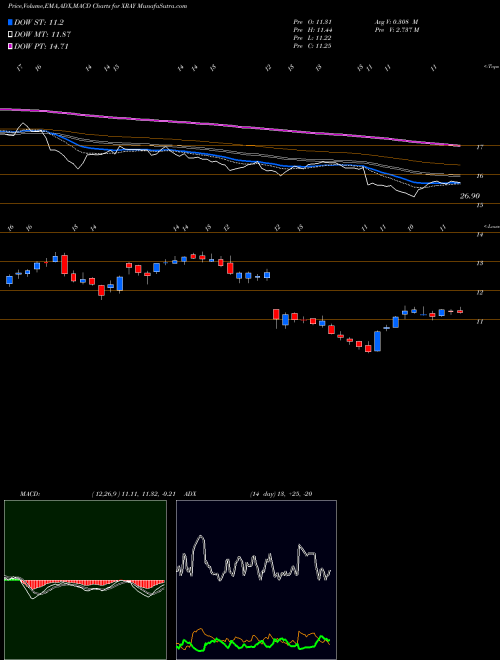Click the 11 price axis label

pos(479,322)
